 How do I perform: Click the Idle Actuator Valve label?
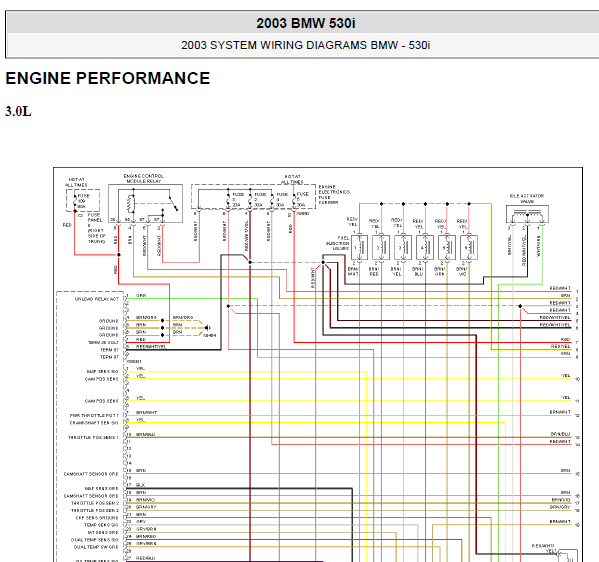tap(527, 198)
